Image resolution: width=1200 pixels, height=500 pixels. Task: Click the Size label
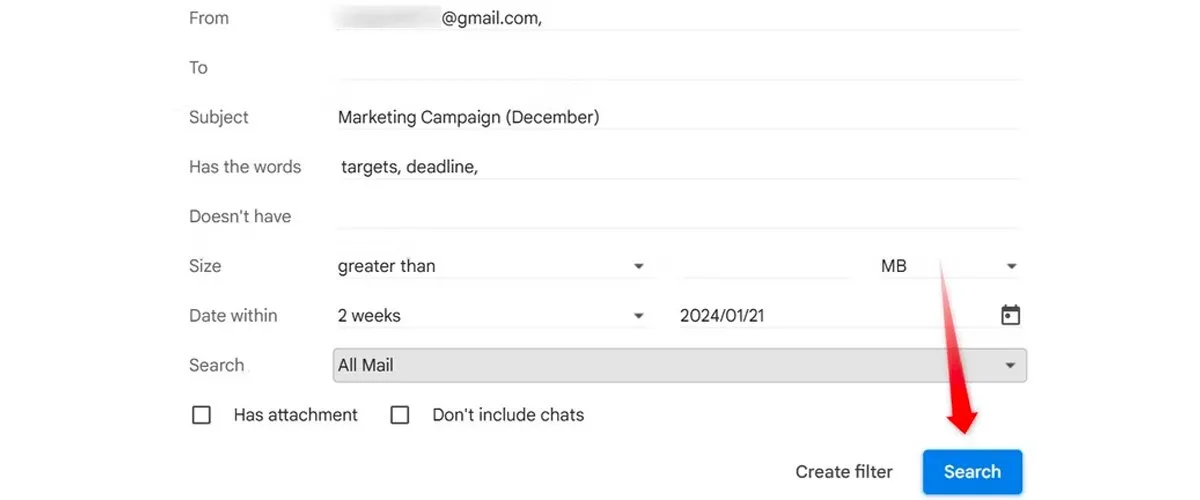point(205,266)
